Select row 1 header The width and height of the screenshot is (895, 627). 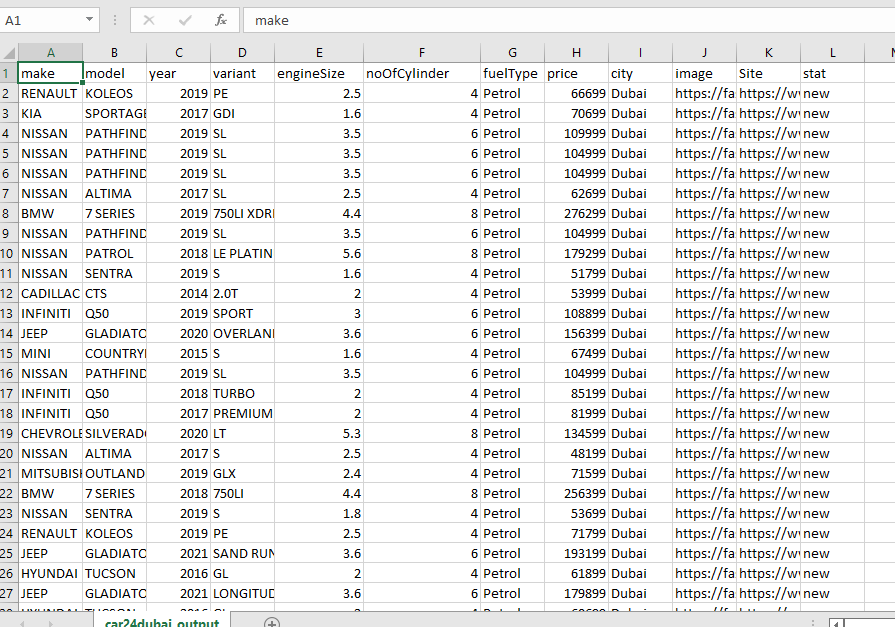click(9, 73)
